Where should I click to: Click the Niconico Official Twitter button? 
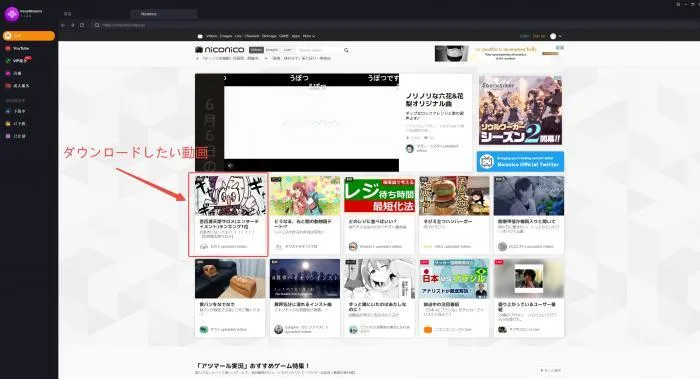point(520,161)
